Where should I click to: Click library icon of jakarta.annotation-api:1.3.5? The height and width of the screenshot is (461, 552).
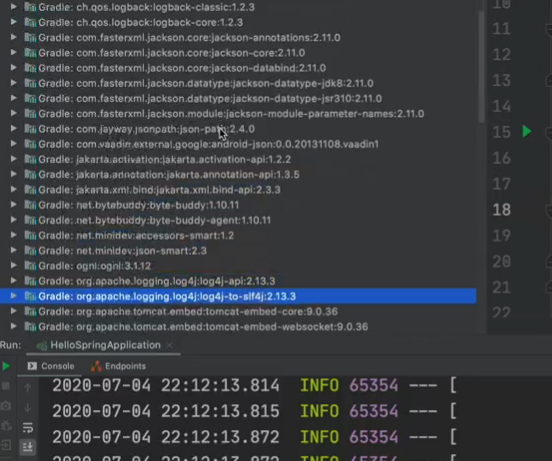[x=30, y=174]
